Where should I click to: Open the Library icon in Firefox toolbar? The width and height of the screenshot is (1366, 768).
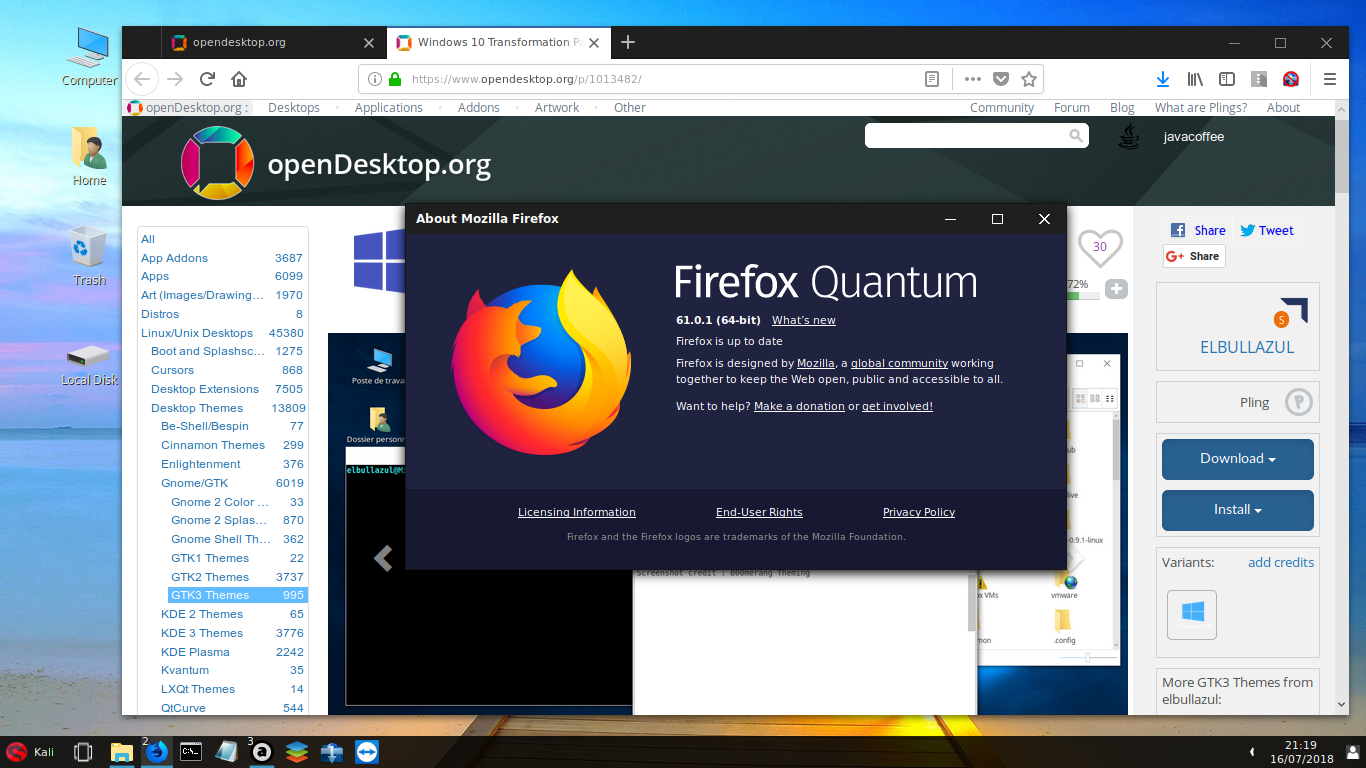tap(1195, 79)
